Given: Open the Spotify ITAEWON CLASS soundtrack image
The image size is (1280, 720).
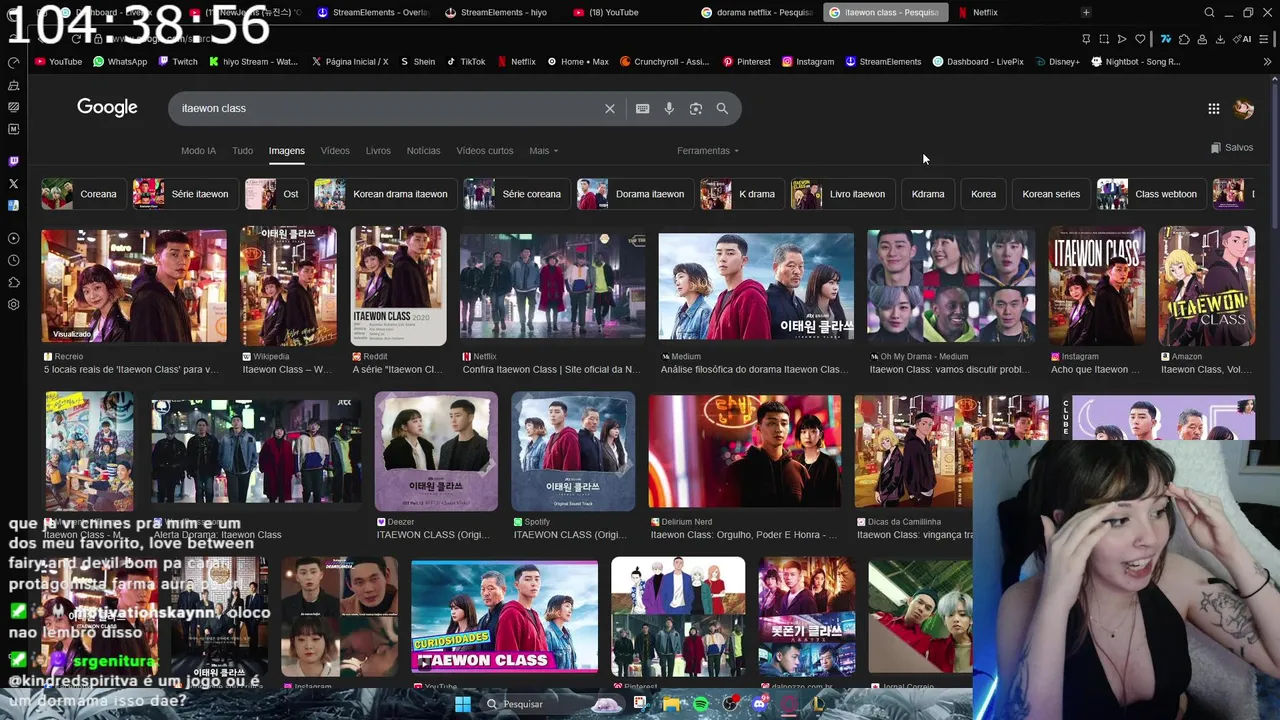Looking at the screenshot, I should coord(573,452).
